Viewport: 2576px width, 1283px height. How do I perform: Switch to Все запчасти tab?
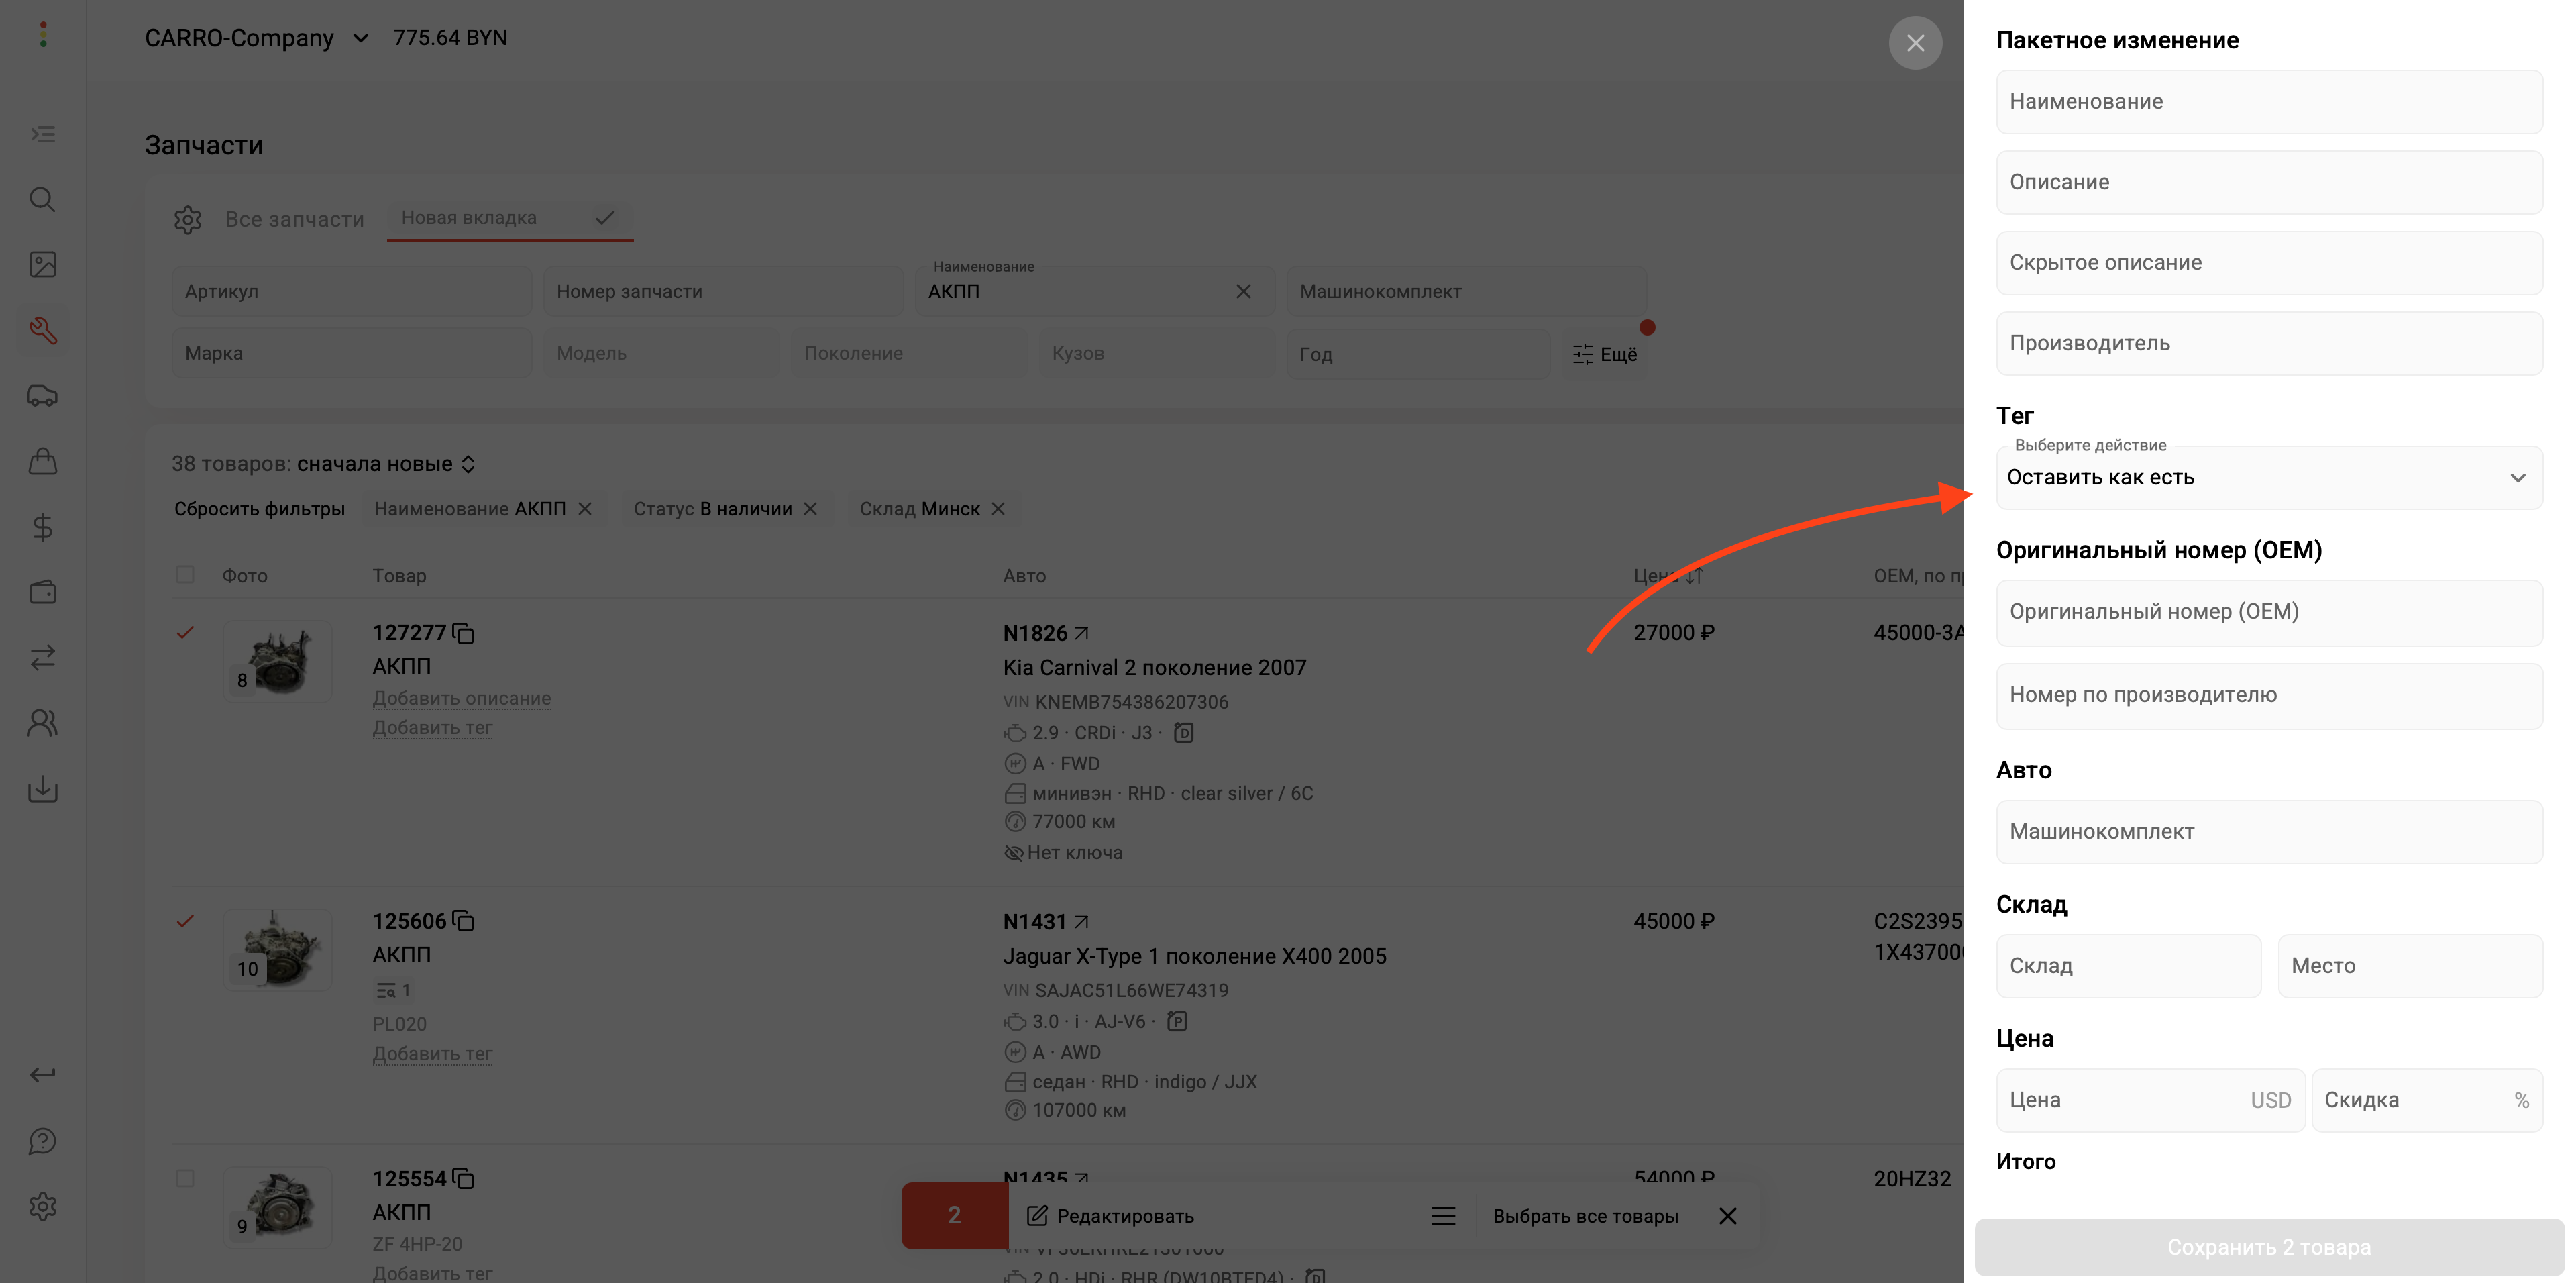point(294,219)
